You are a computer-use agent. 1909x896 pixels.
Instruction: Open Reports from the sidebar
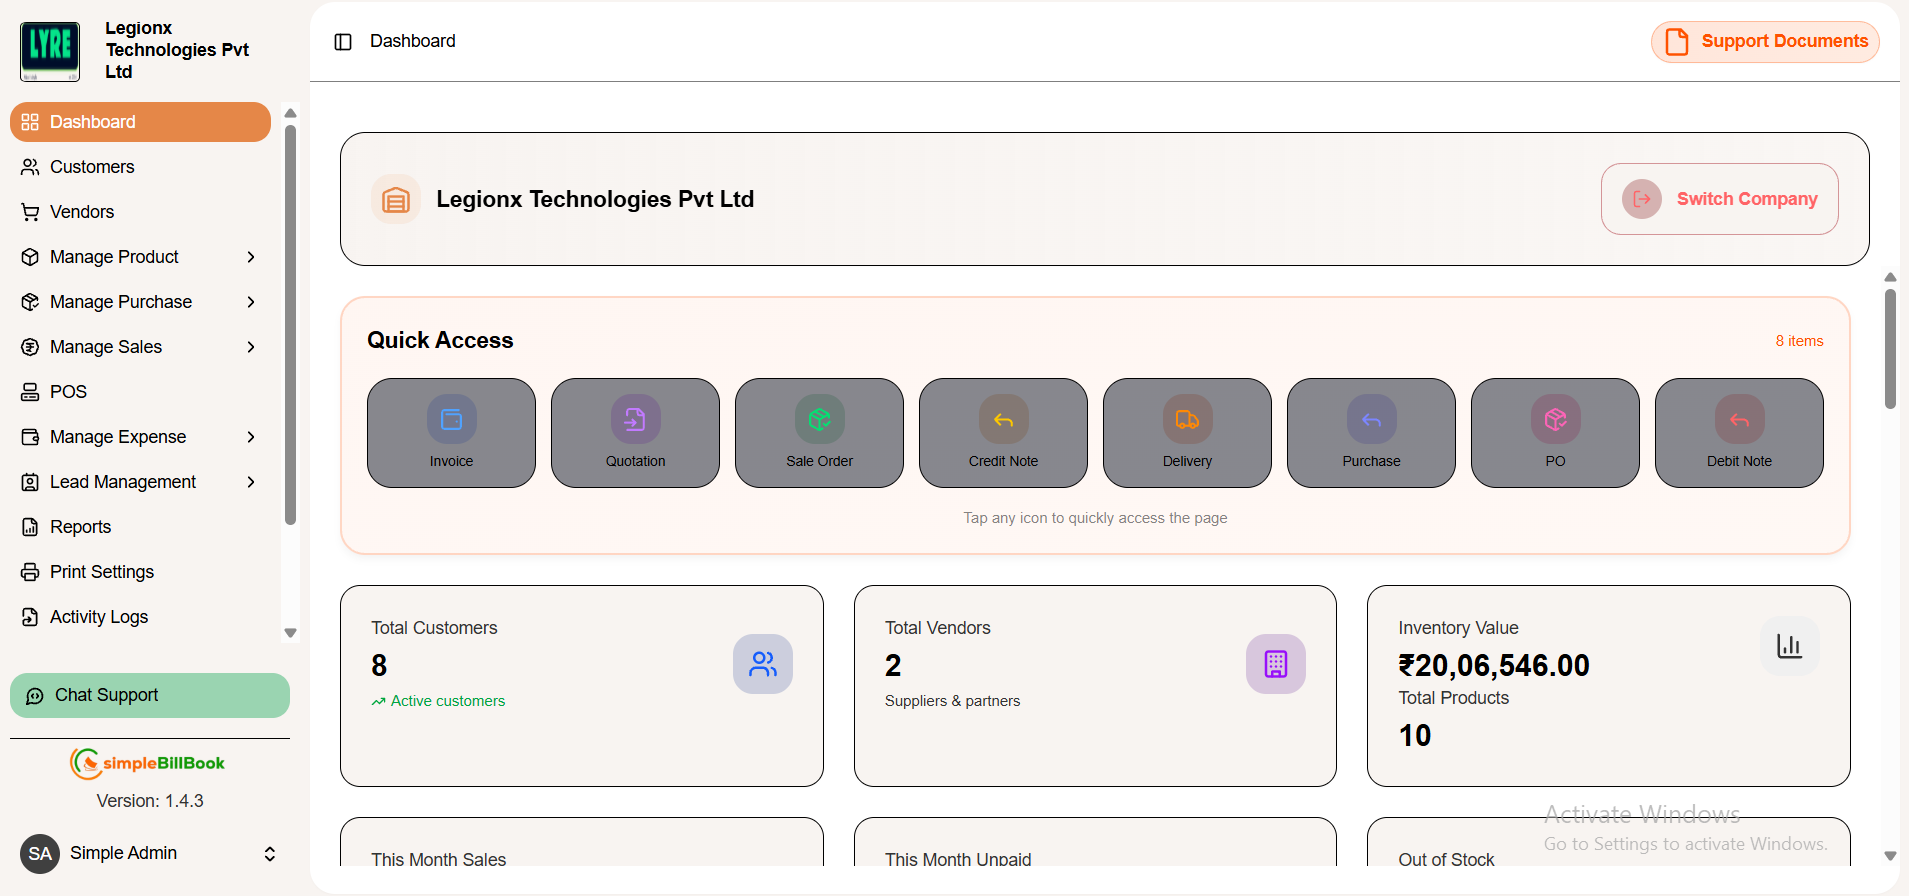pyautogui.click(x=140, y=527)
